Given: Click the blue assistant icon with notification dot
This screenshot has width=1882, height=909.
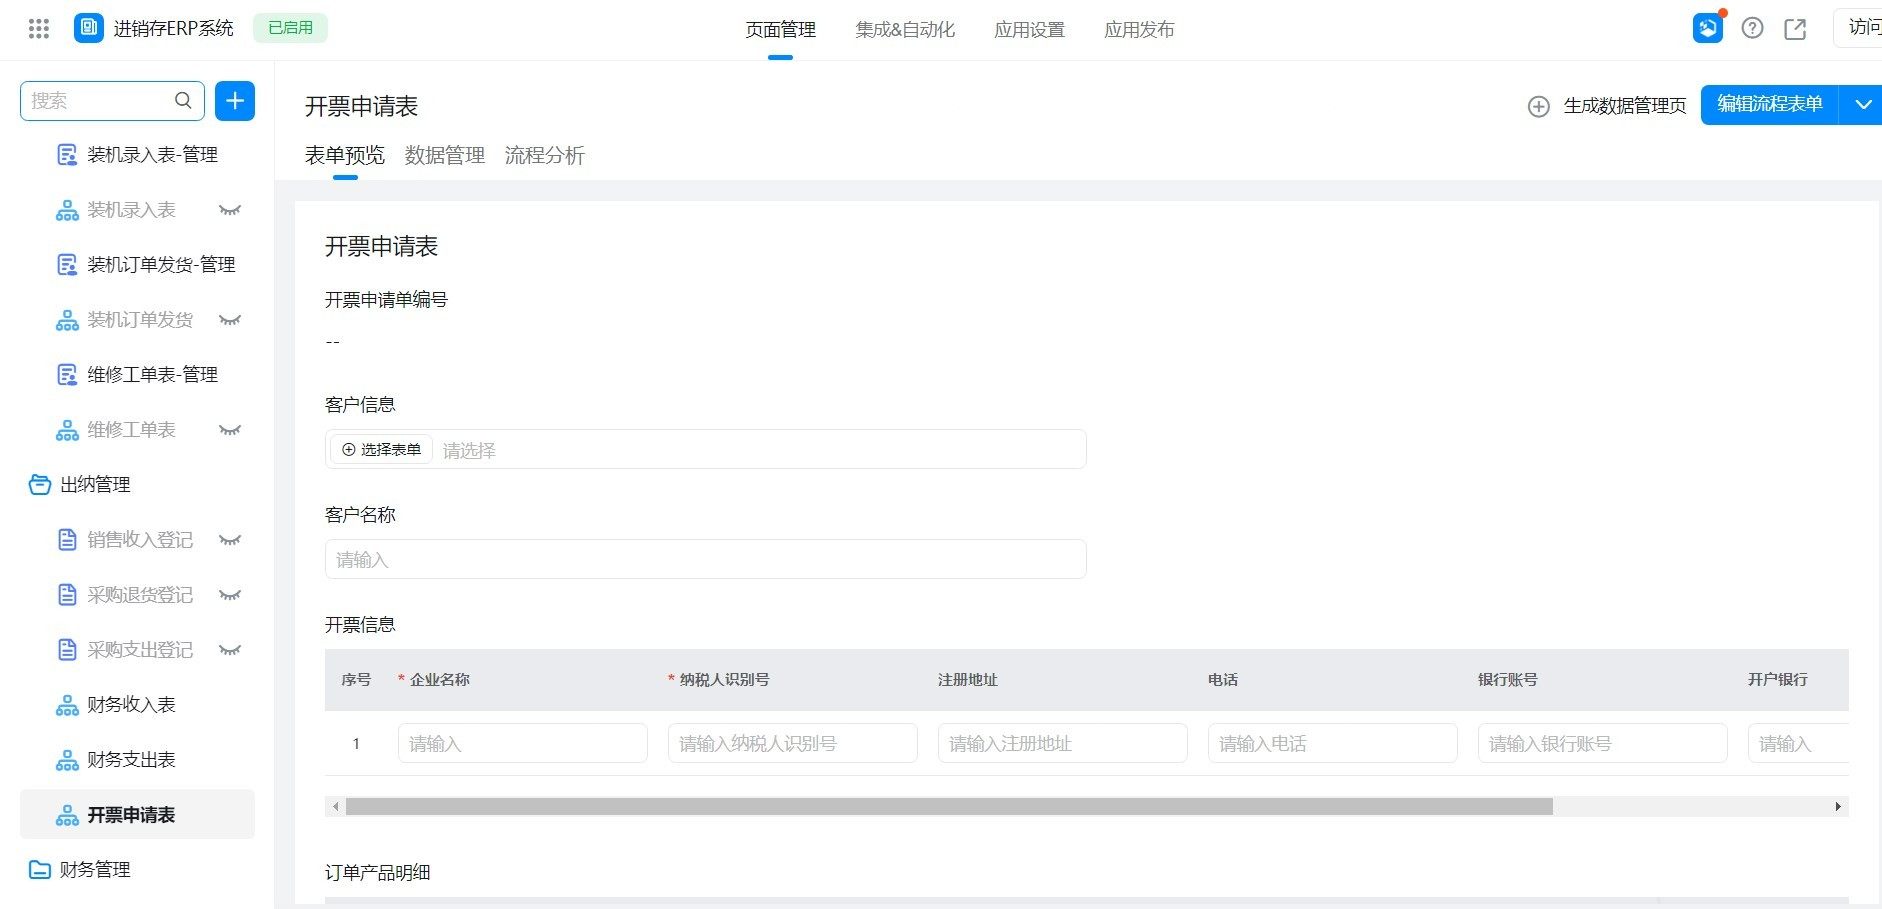Looking at the screenshot, I should [1708, 28].
